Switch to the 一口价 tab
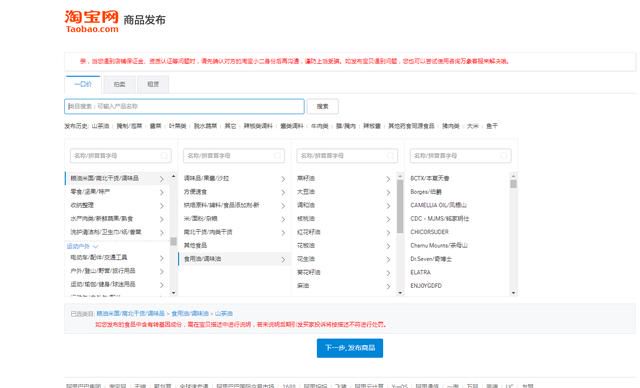This screenshot has width=640, height=388. (82, 84)
